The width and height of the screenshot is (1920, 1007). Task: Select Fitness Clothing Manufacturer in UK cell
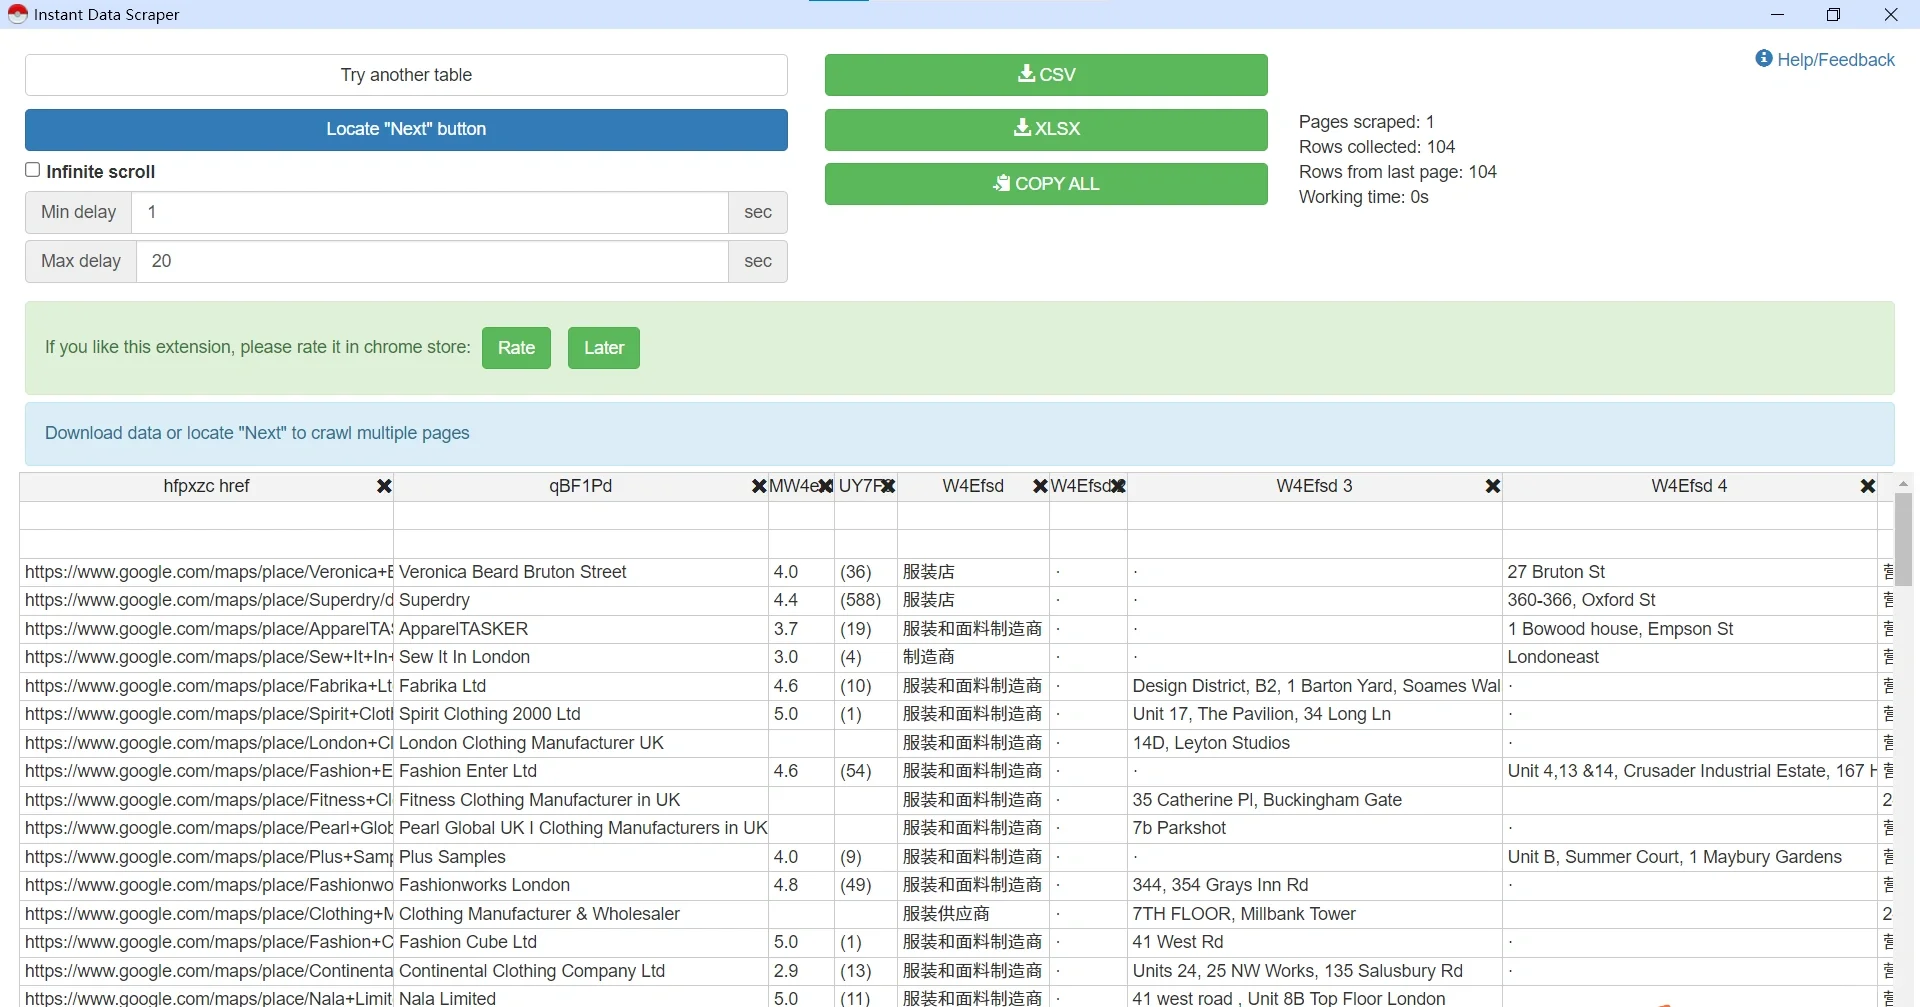(x=581, y=800)
